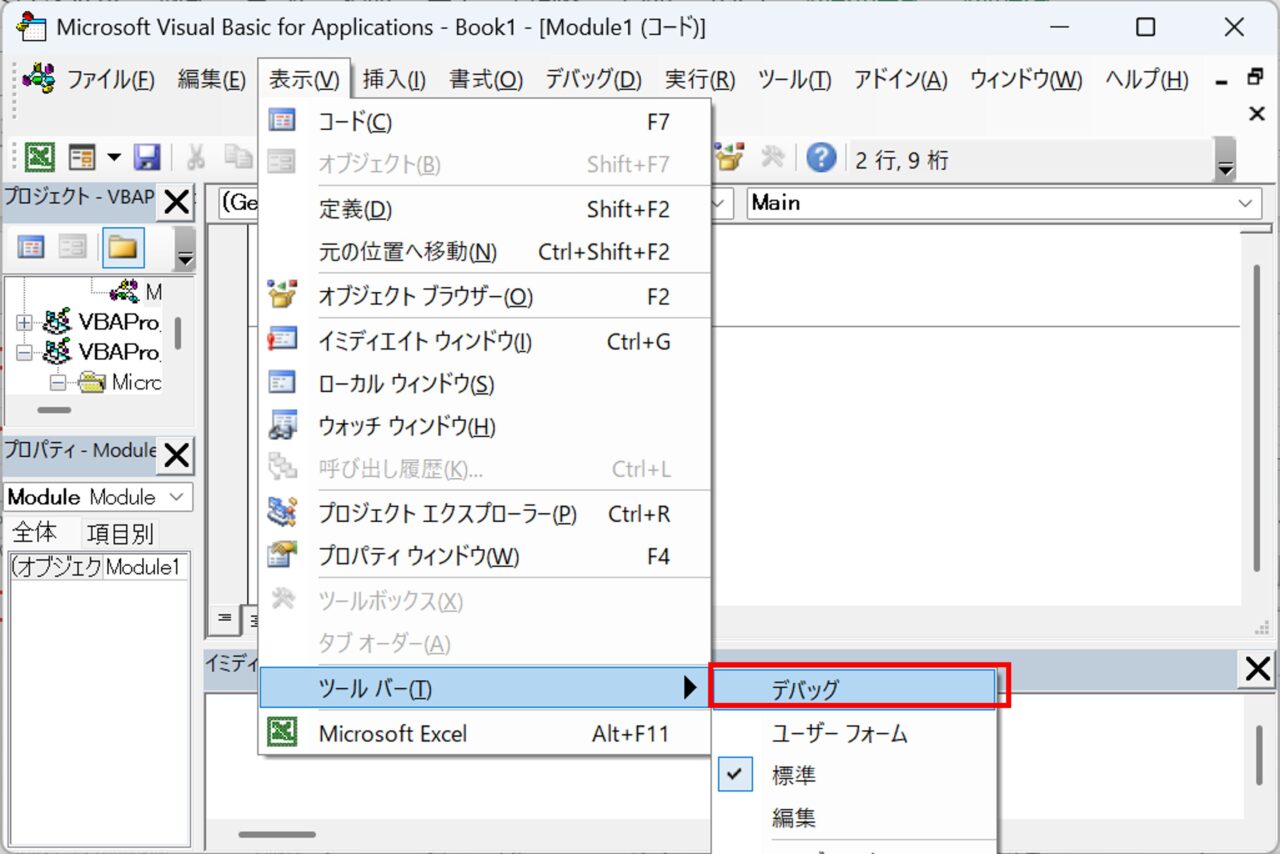Open the ファイル(F) menu

pos(110,79)
